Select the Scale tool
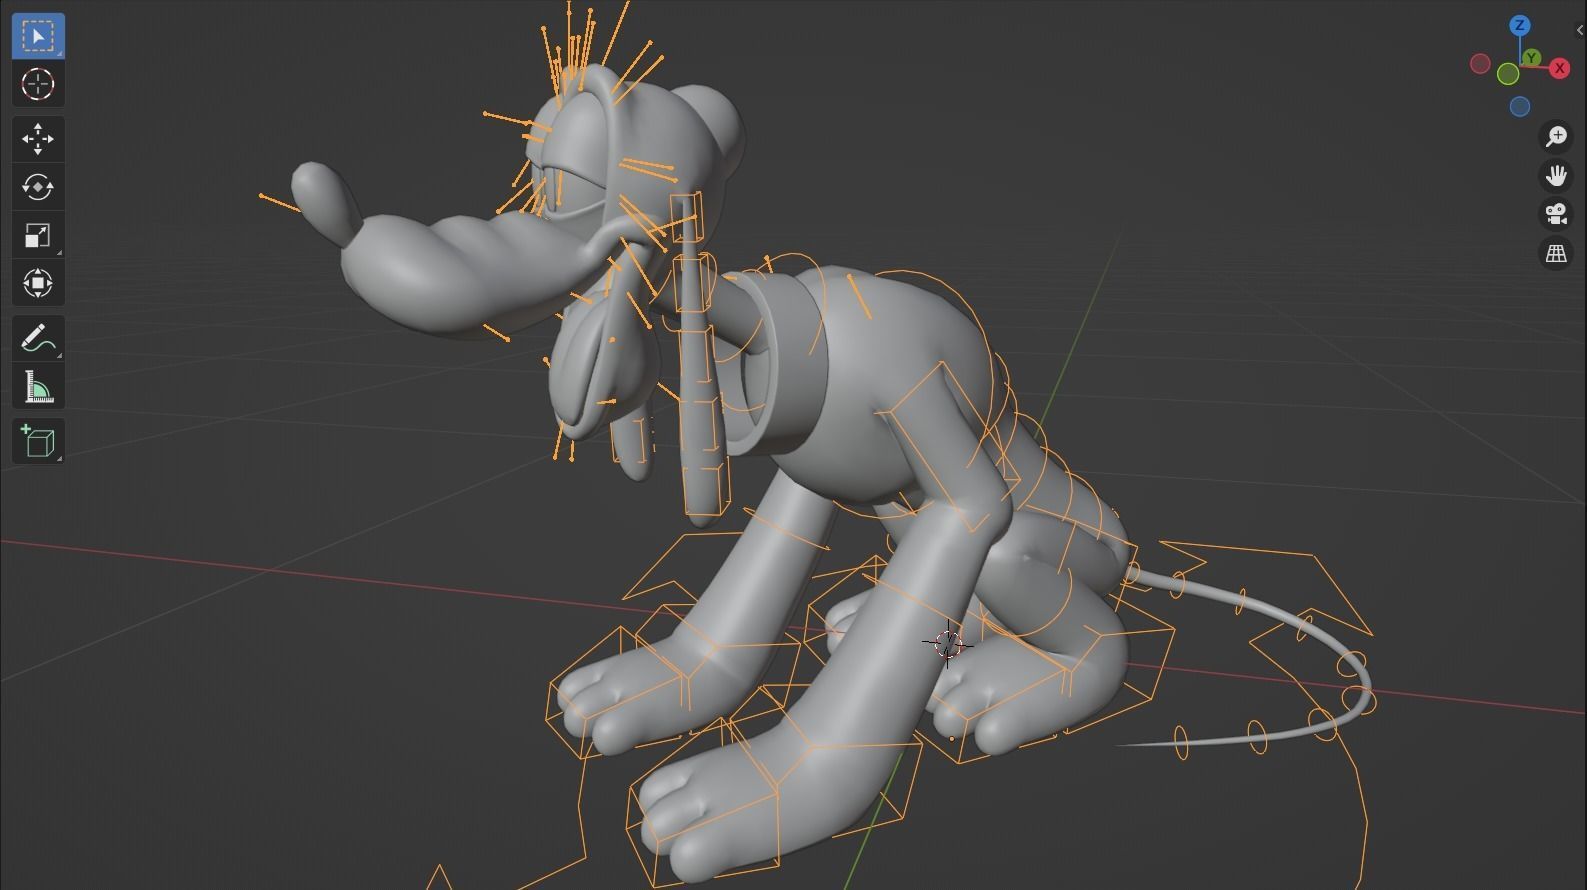The width and height of the screenshot is (1587, 890). click(38, 235)
